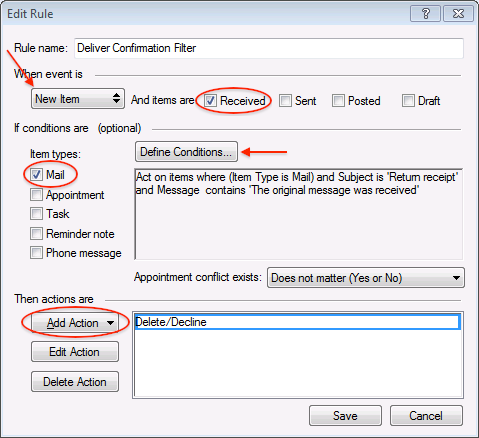Click Define Conditions button

(x=186, y=152)
